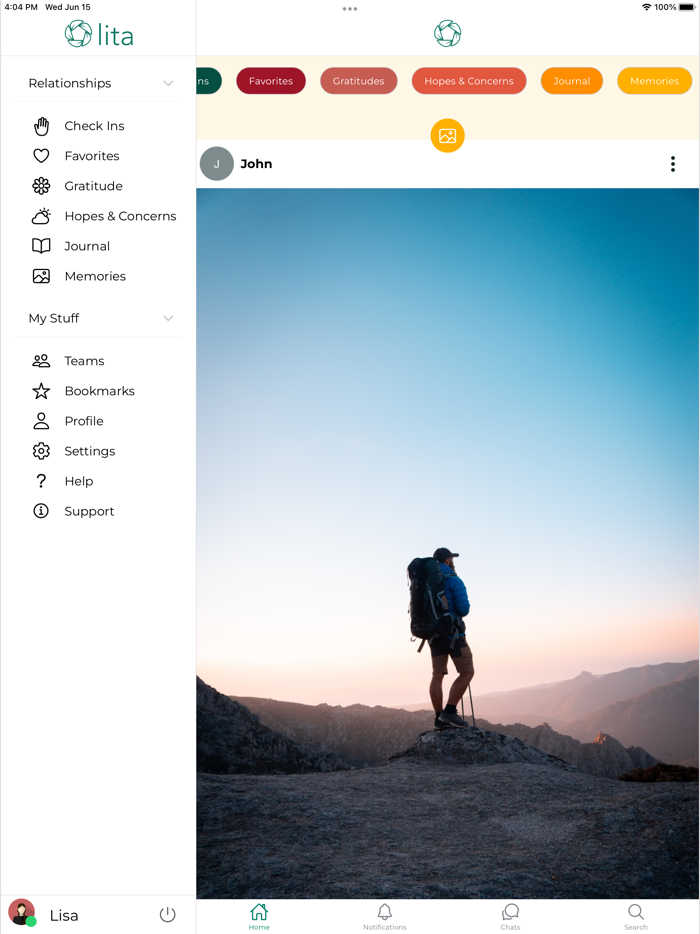
Task: Filter feed by Hopes & Concerns pill
Action: click(469, 81)
